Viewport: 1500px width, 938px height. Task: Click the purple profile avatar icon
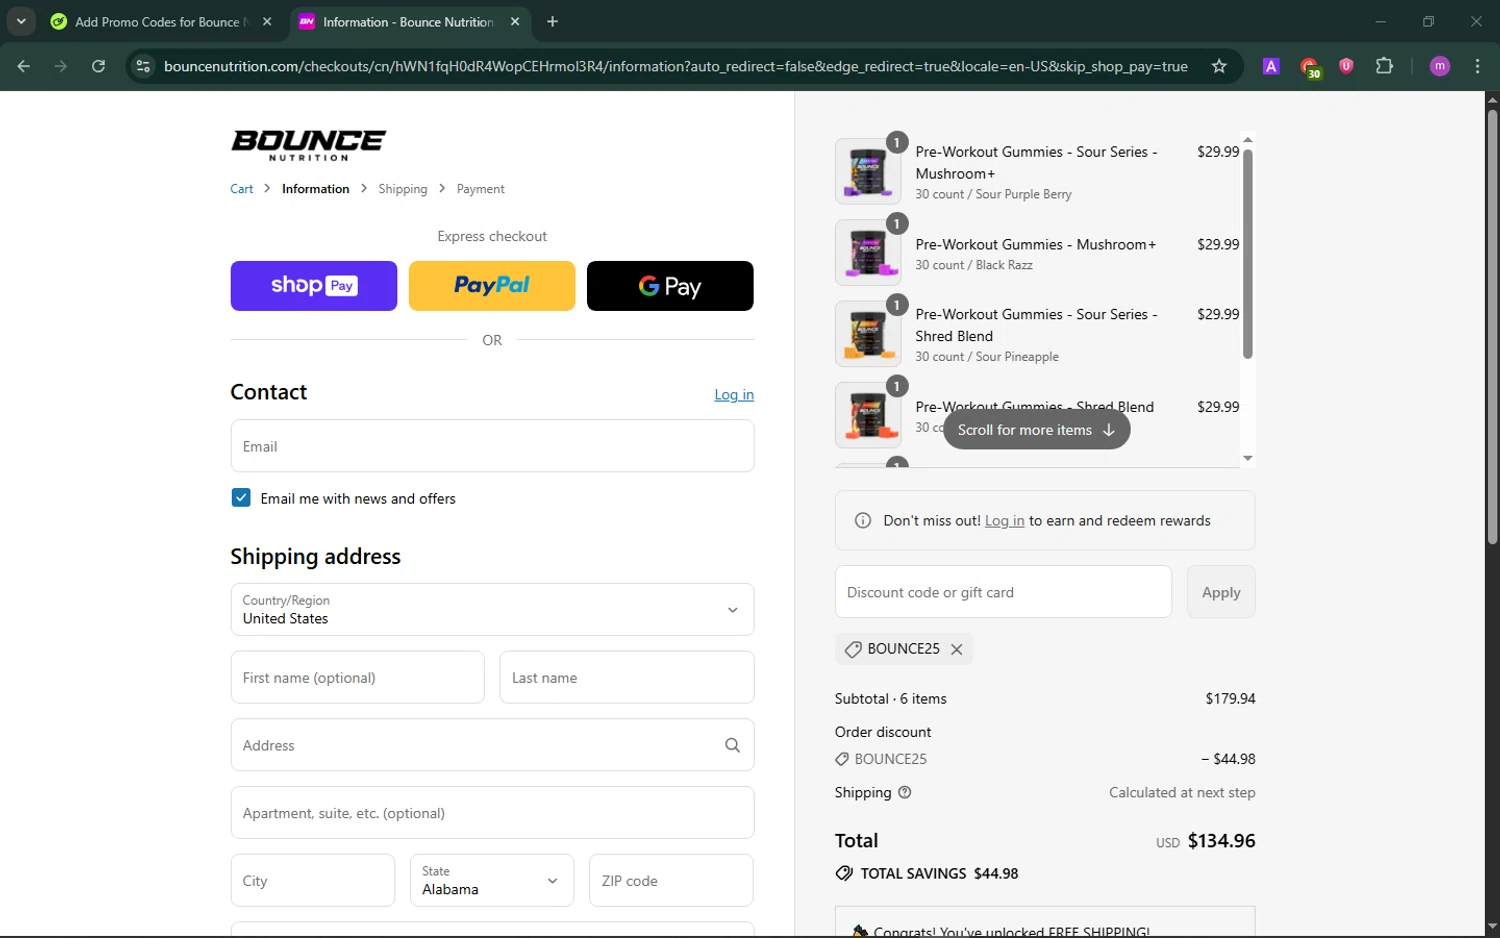(1440, 66)
